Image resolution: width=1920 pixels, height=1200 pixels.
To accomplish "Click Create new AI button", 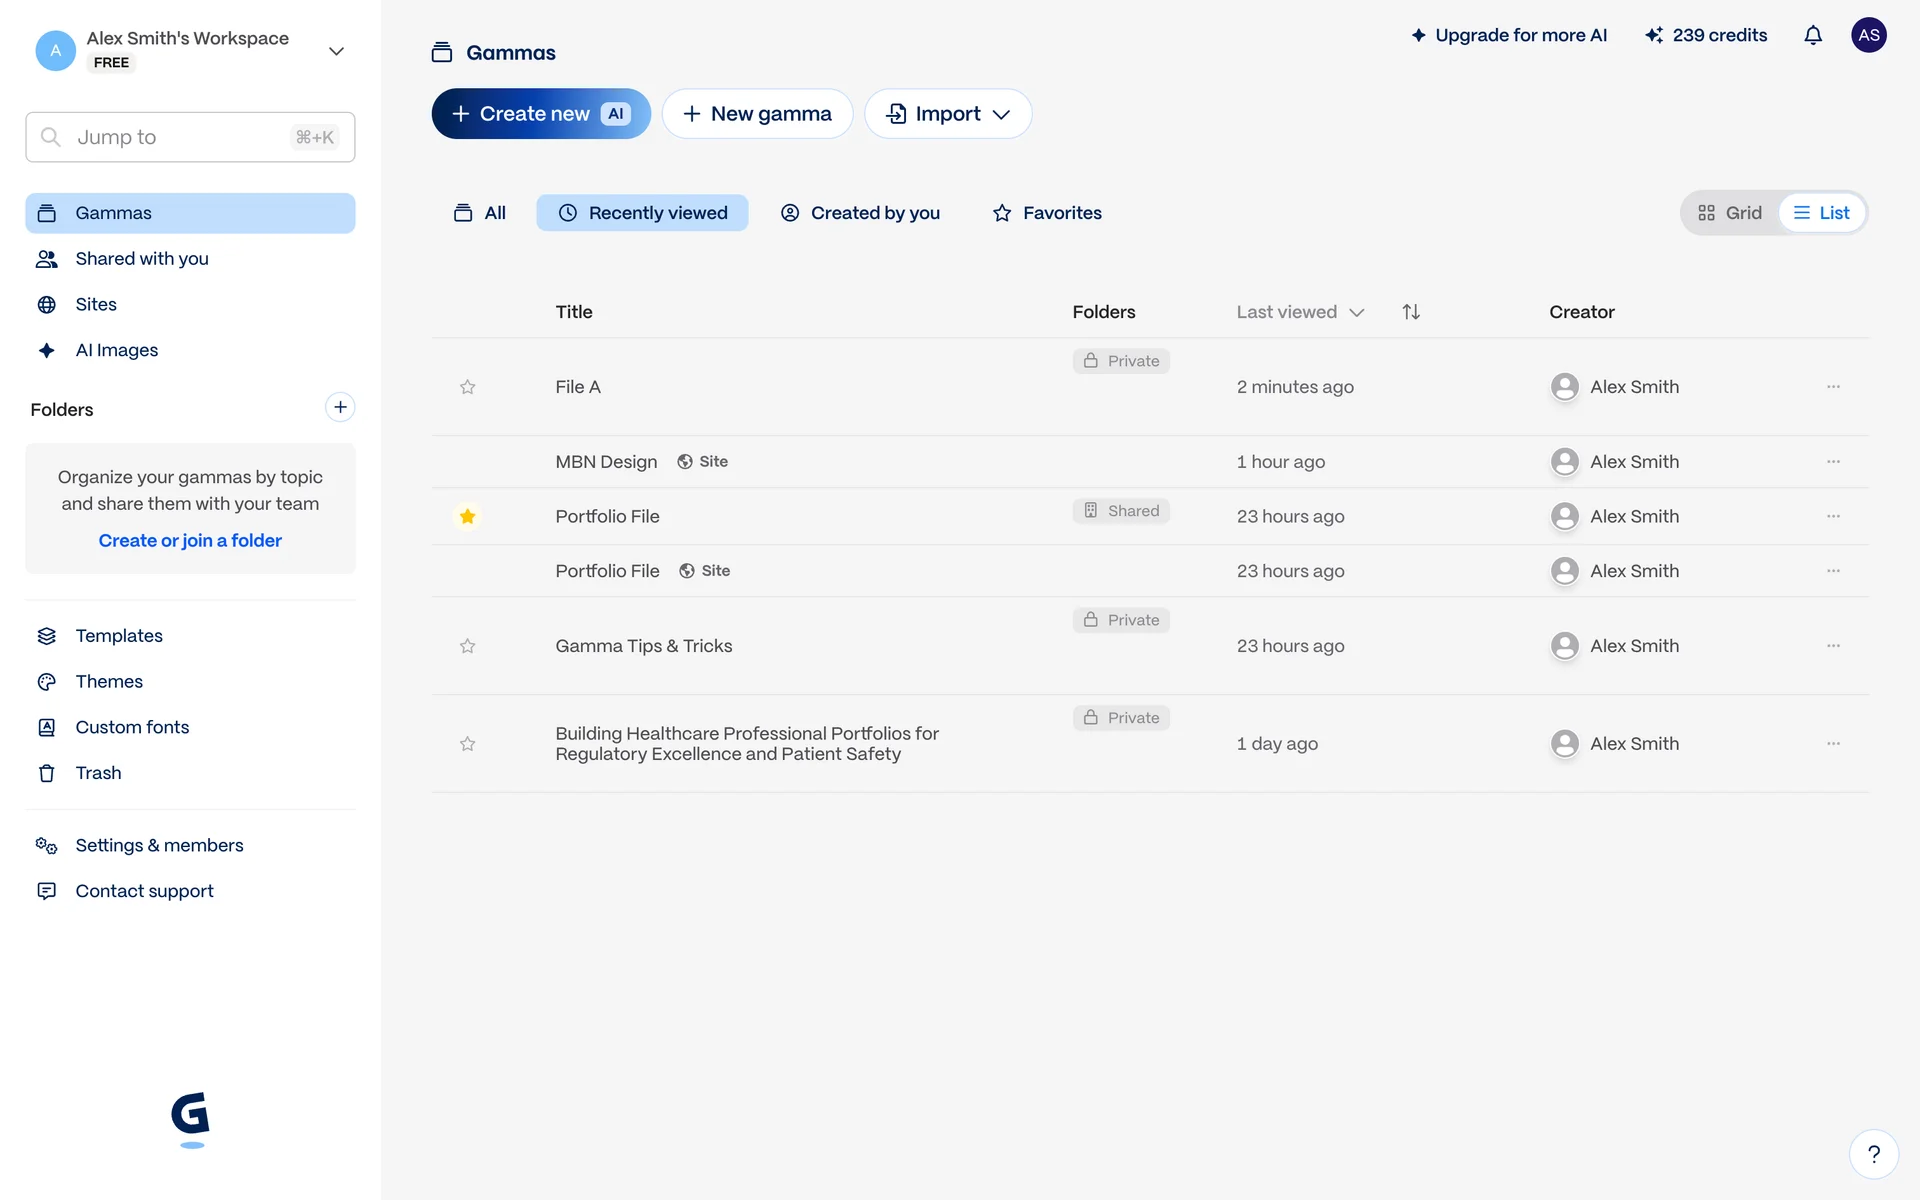I will point(540,114).
